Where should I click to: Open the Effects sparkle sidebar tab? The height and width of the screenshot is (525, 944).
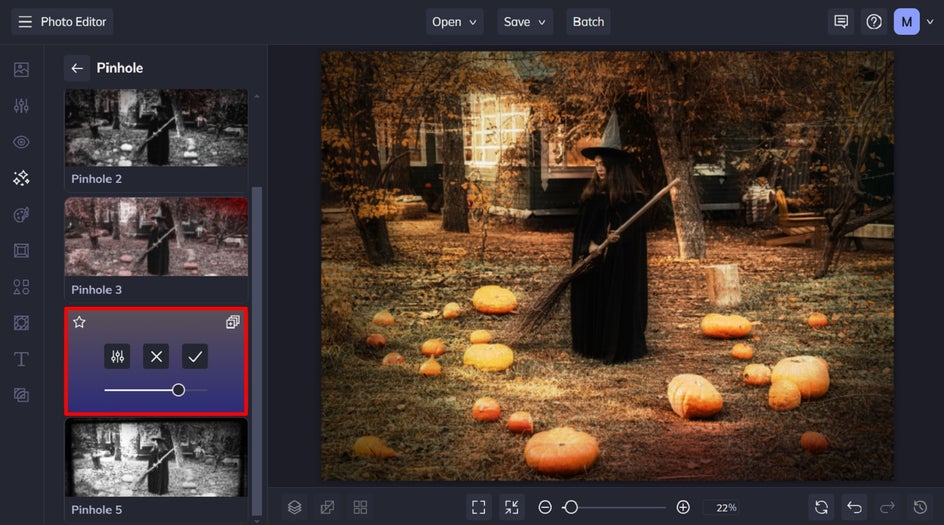pos(21,178)
